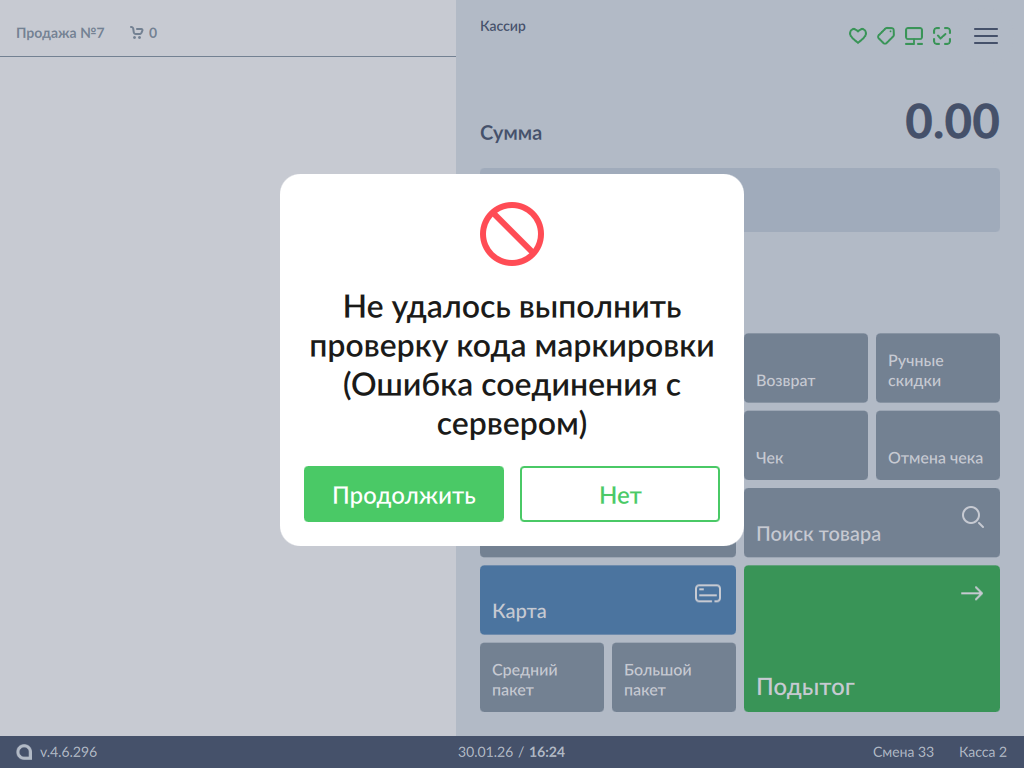The height and width of the screenshot is (768, 1024).
Task: Click the magnifier icon in Поиск товара
Action: click(x=972, y=517)
